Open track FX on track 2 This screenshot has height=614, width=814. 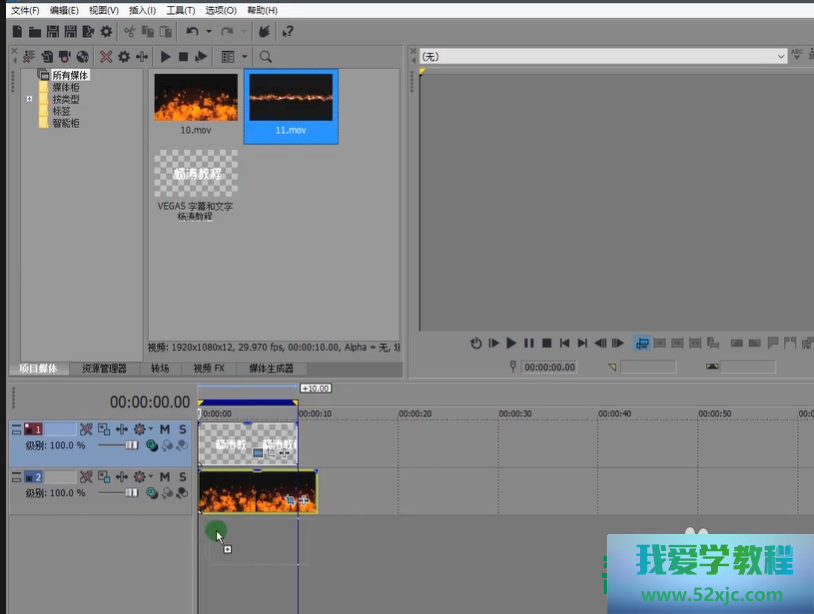click(x=121, y=477)
